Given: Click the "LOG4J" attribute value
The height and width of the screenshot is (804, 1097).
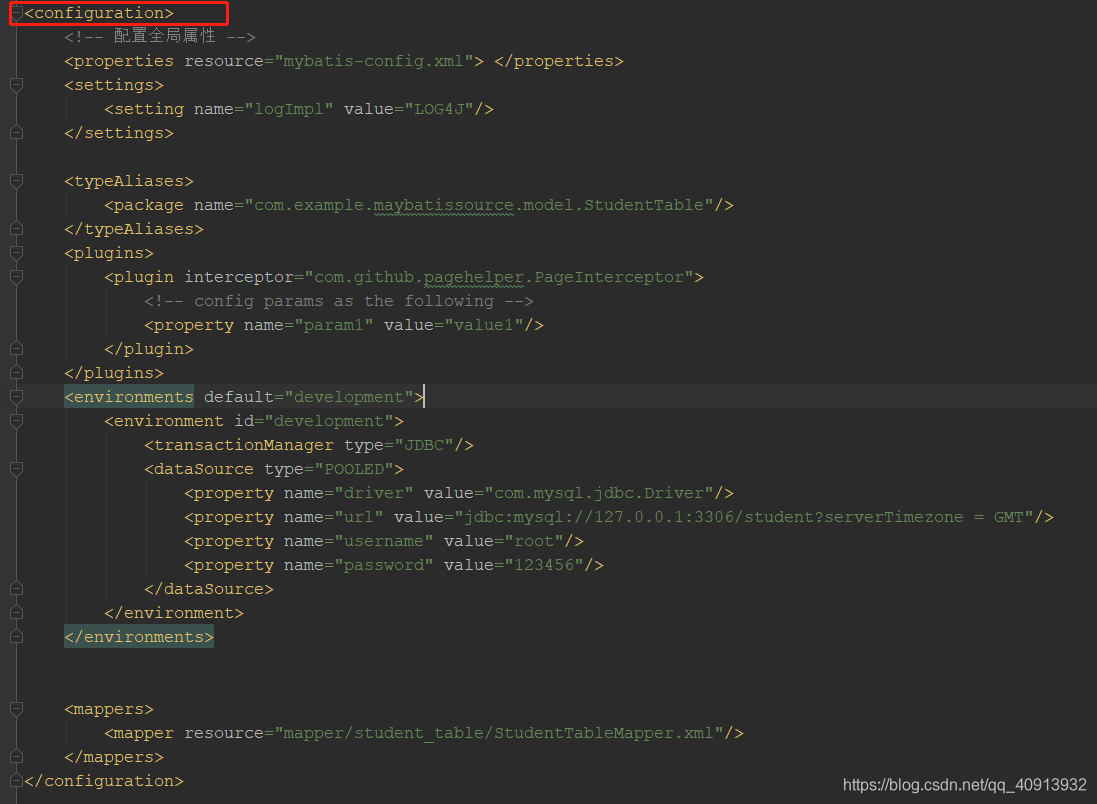Looking at the screenshot, I should 439,109.
